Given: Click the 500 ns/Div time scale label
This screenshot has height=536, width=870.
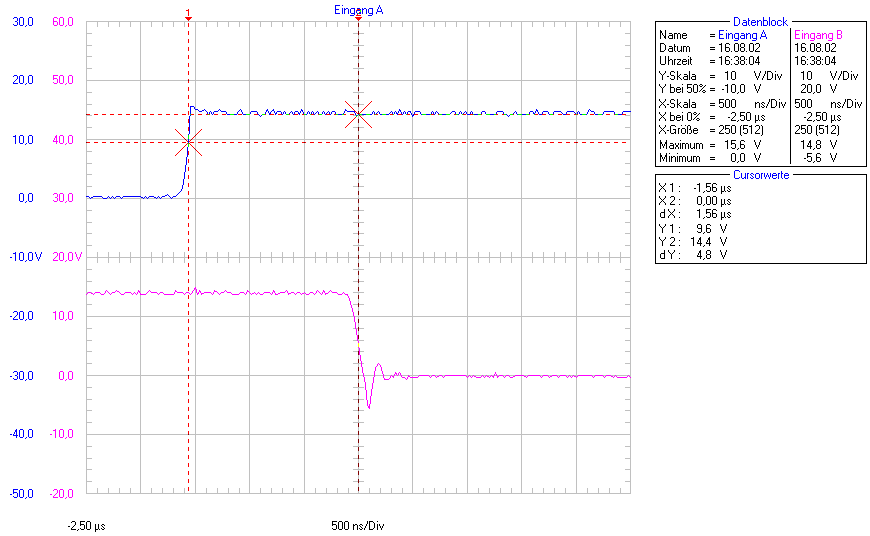Looking at the screenshot, I should 358,525.
